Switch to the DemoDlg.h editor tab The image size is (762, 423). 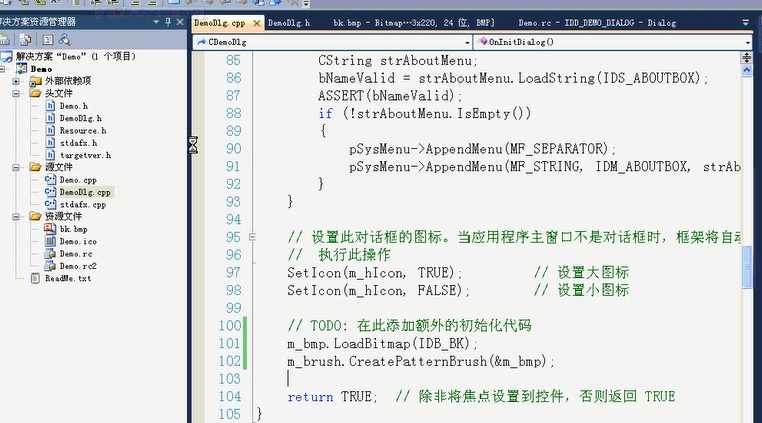point(289,23)
